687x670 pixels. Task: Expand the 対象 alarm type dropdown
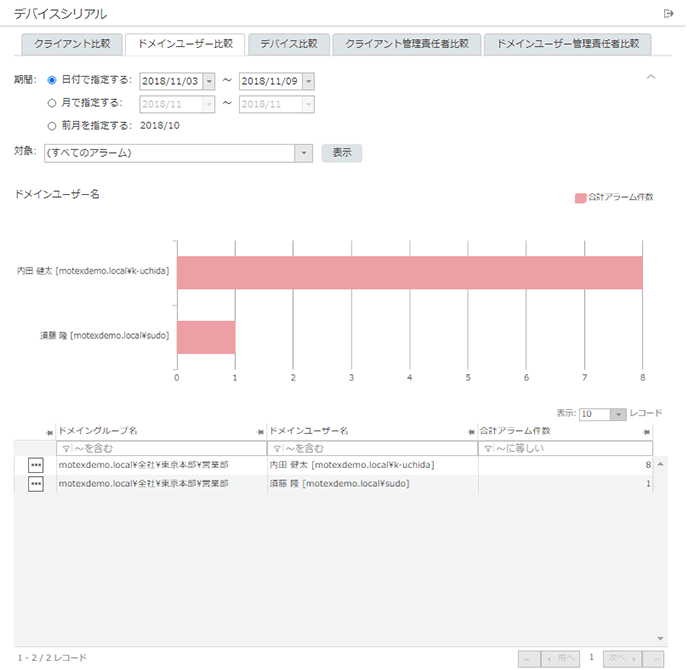304,153
